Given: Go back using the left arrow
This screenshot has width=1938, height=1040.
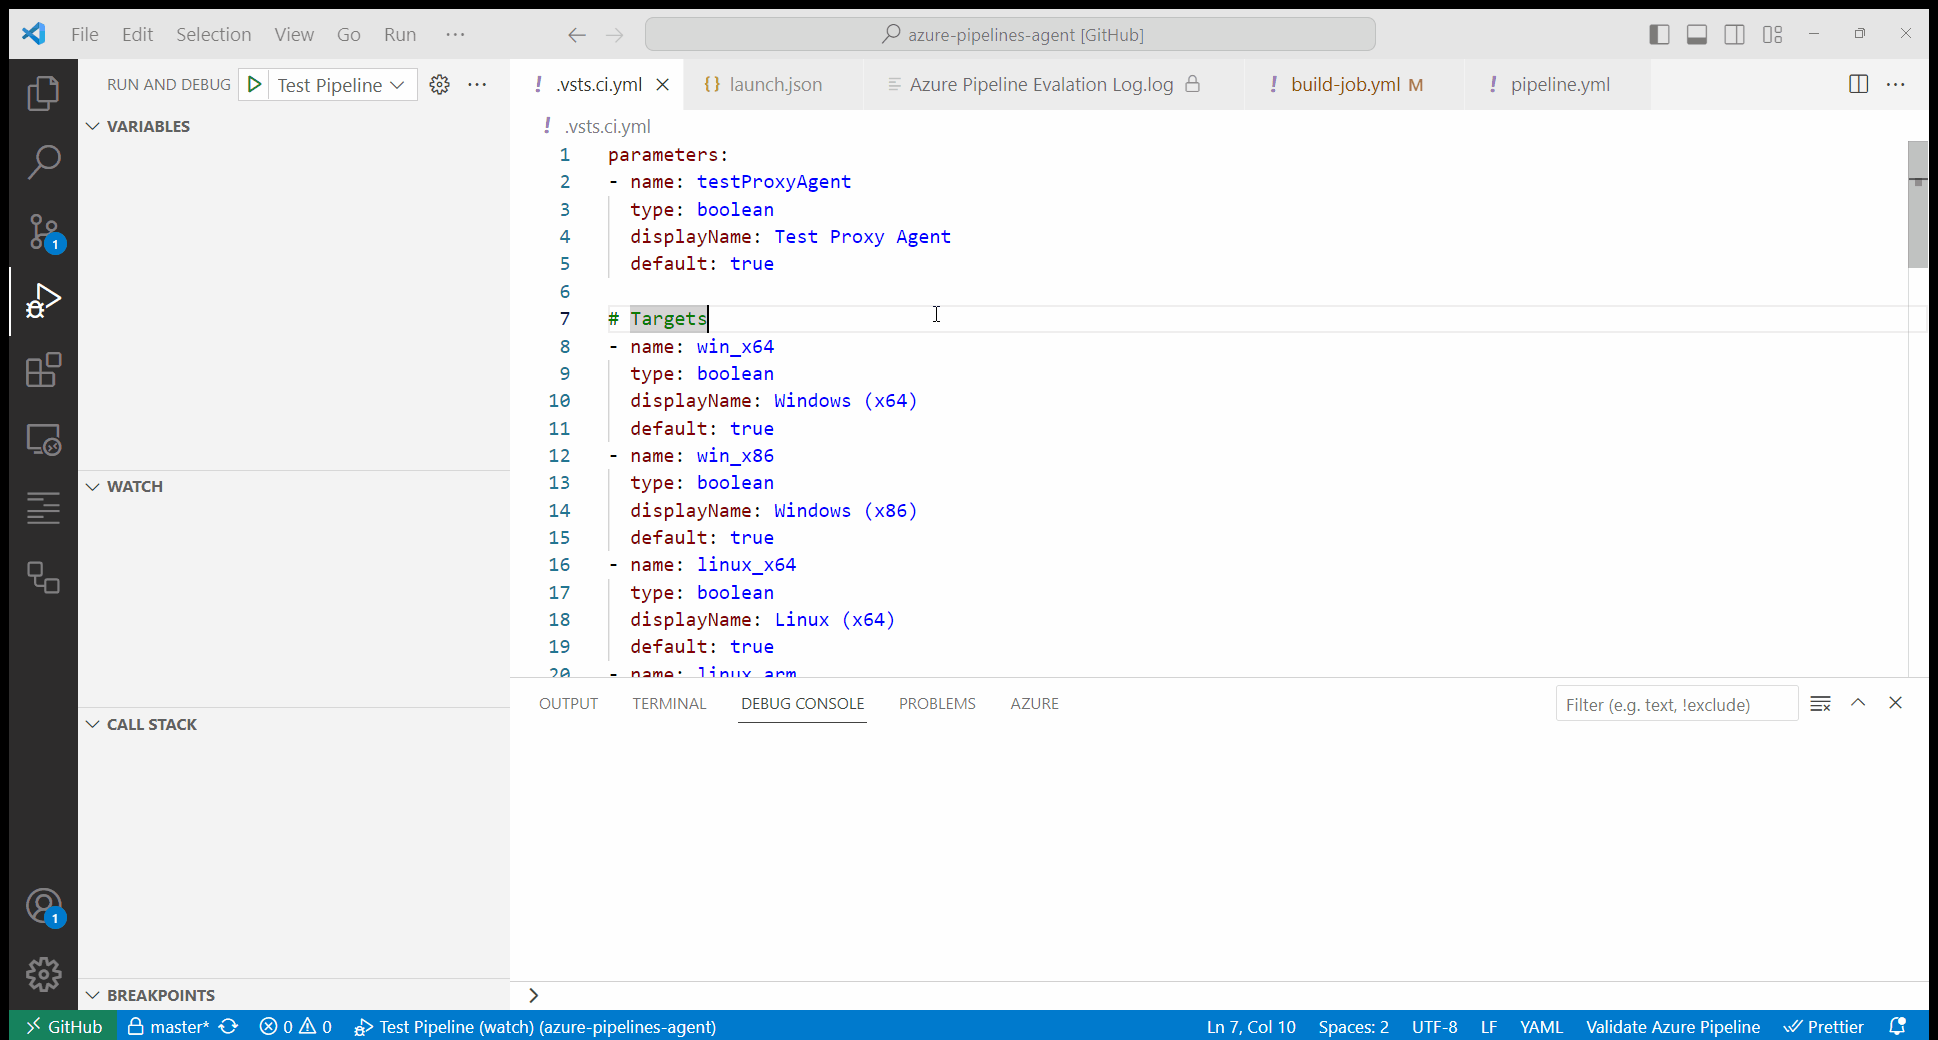Looking at the screenshot, I should [x=577, y=35].
